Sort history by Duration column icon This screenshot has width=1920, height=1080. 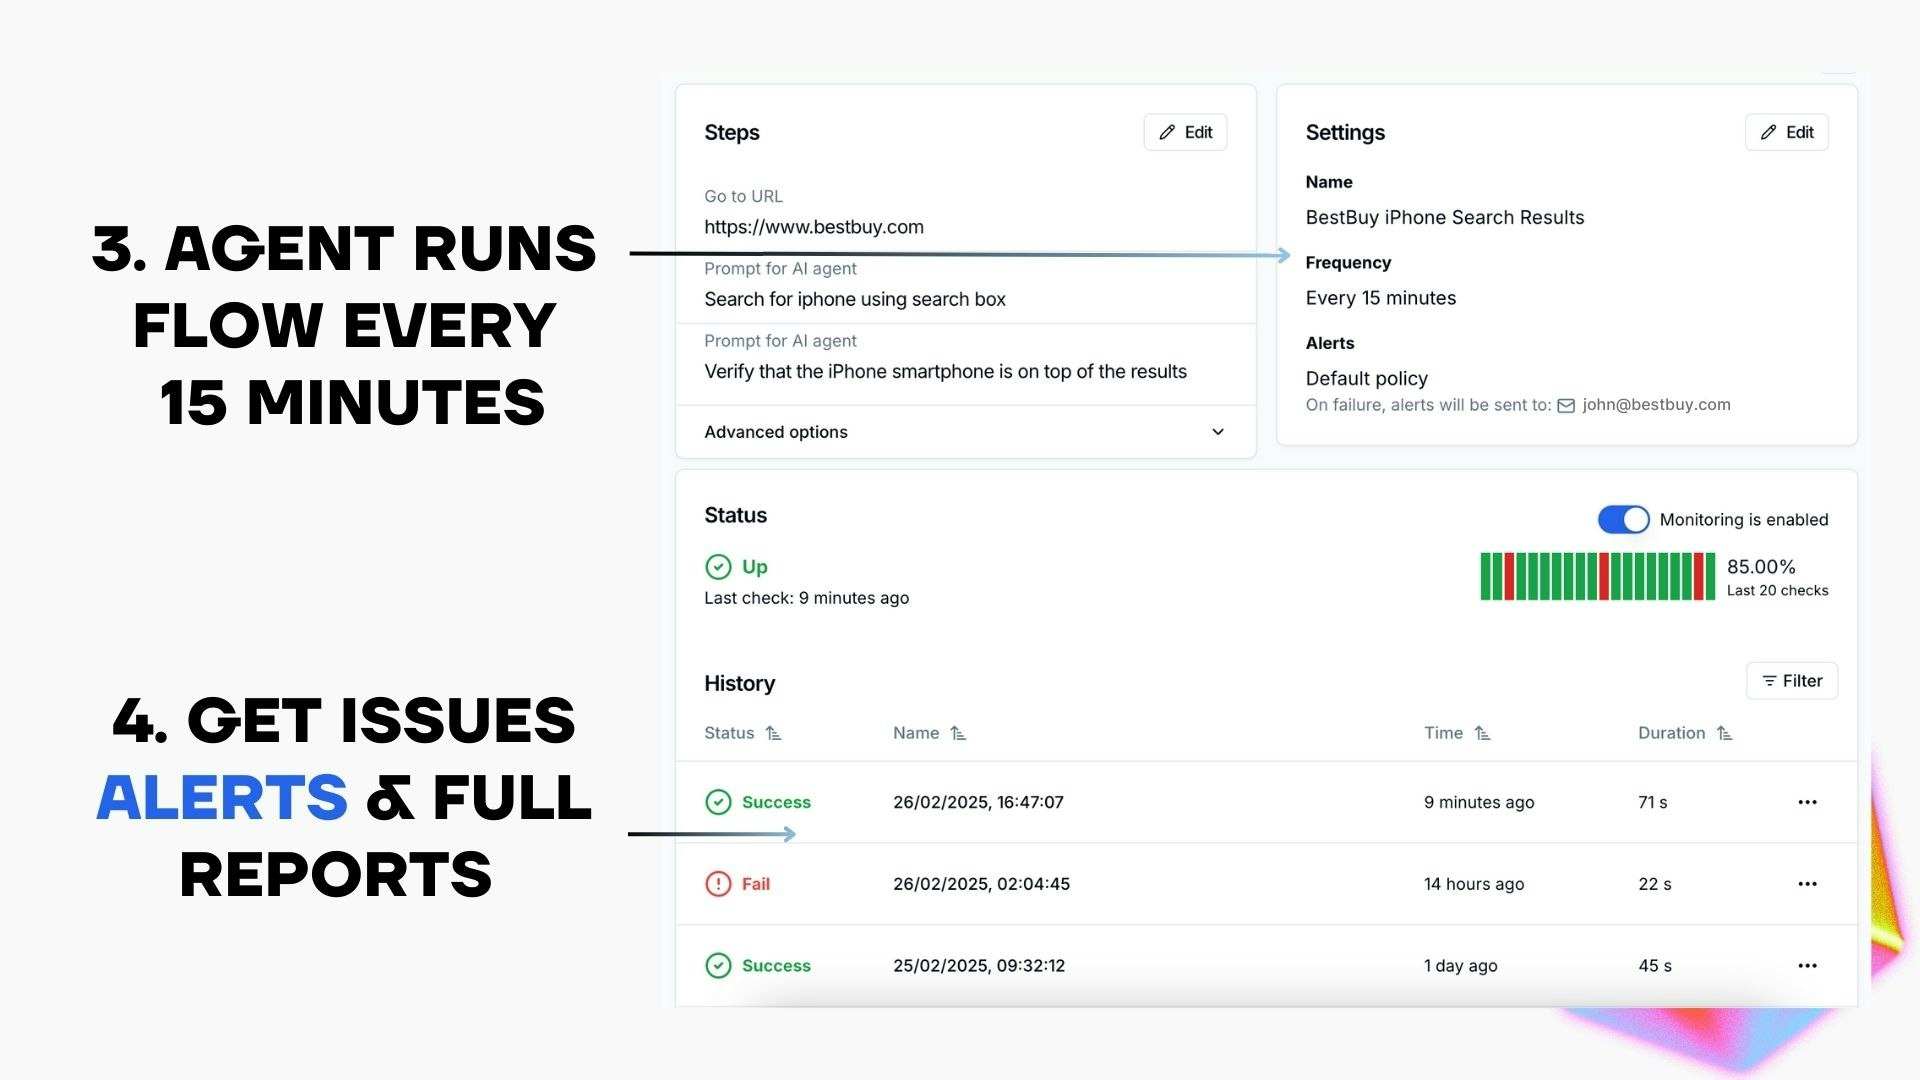[1724, 733]
